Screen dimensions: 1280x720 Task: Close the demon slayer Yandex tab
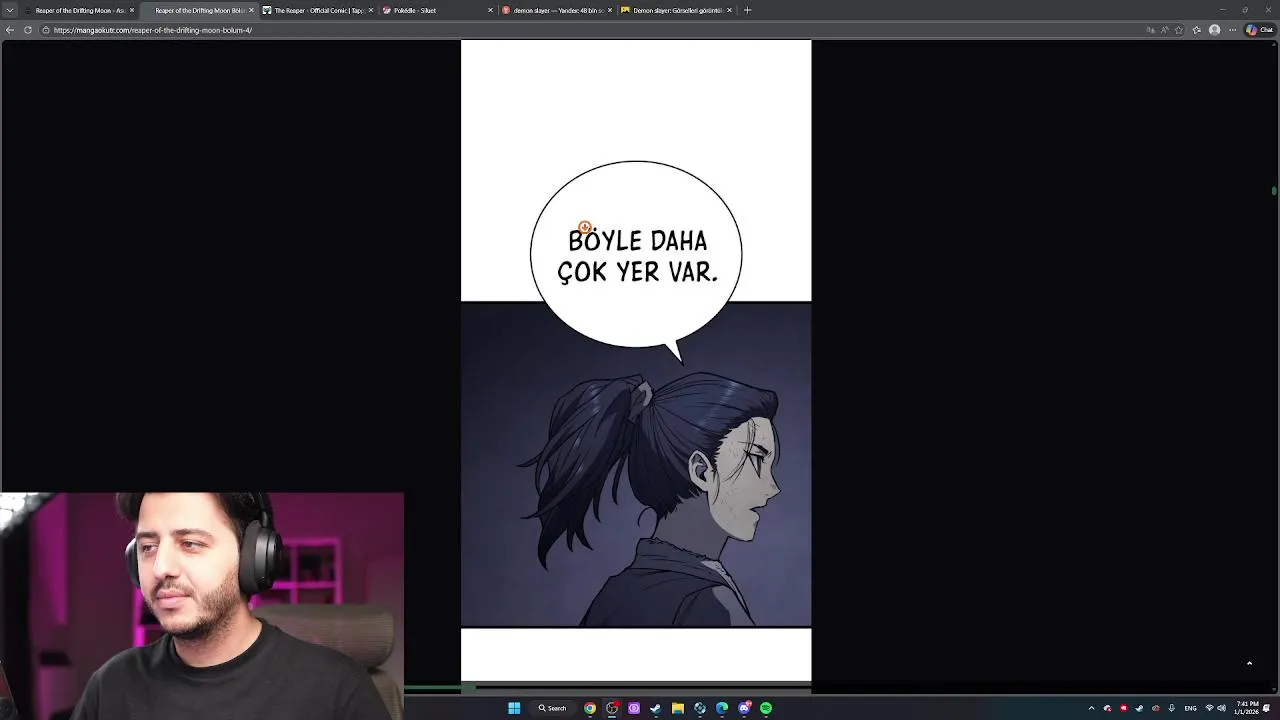click(610, 10)
